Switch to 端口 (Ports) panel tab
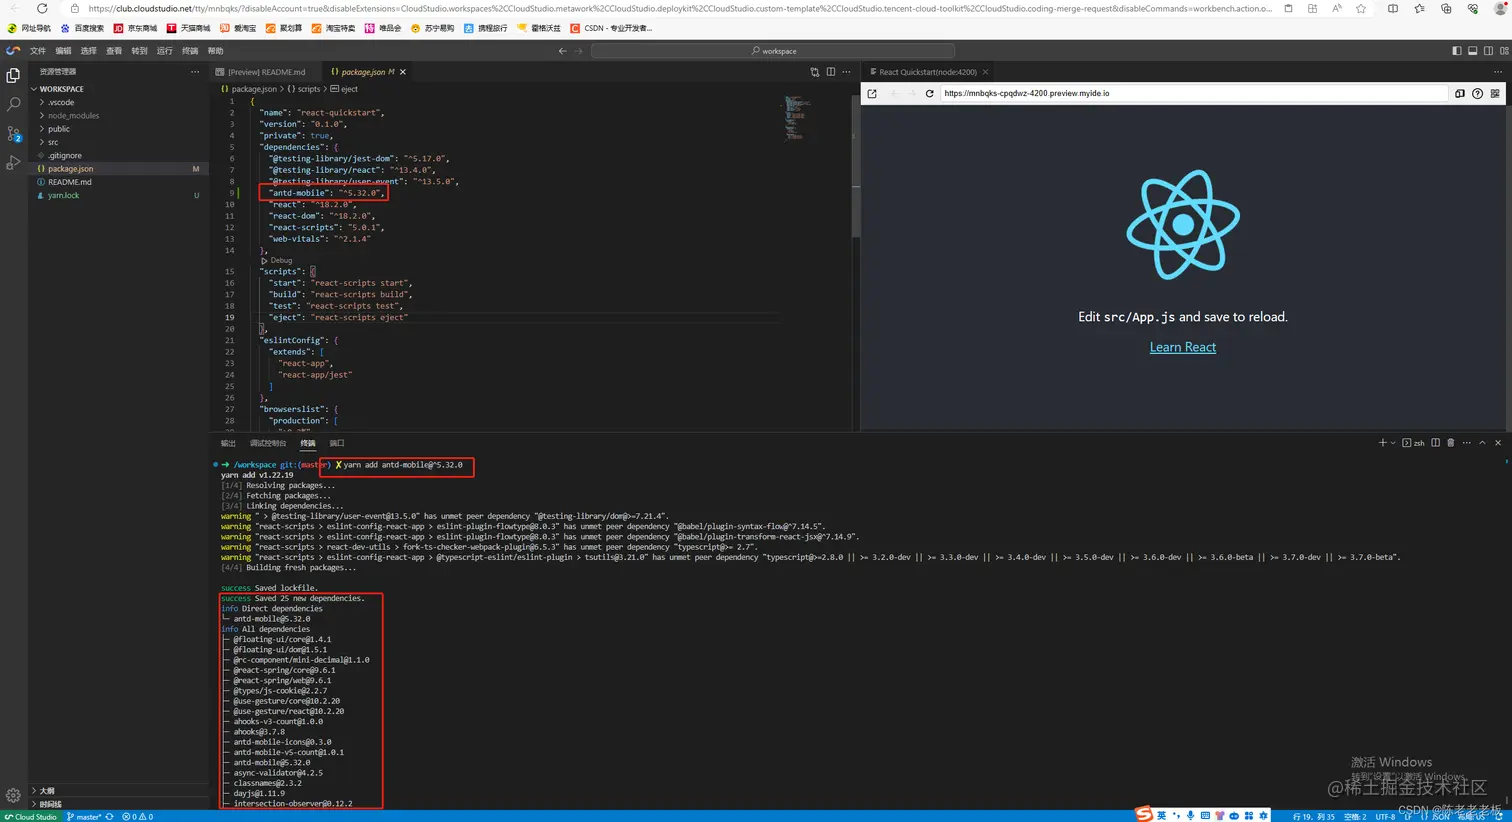Image resolution: width=1512 pixels, height=822 pixels. (x=337, y=443)
